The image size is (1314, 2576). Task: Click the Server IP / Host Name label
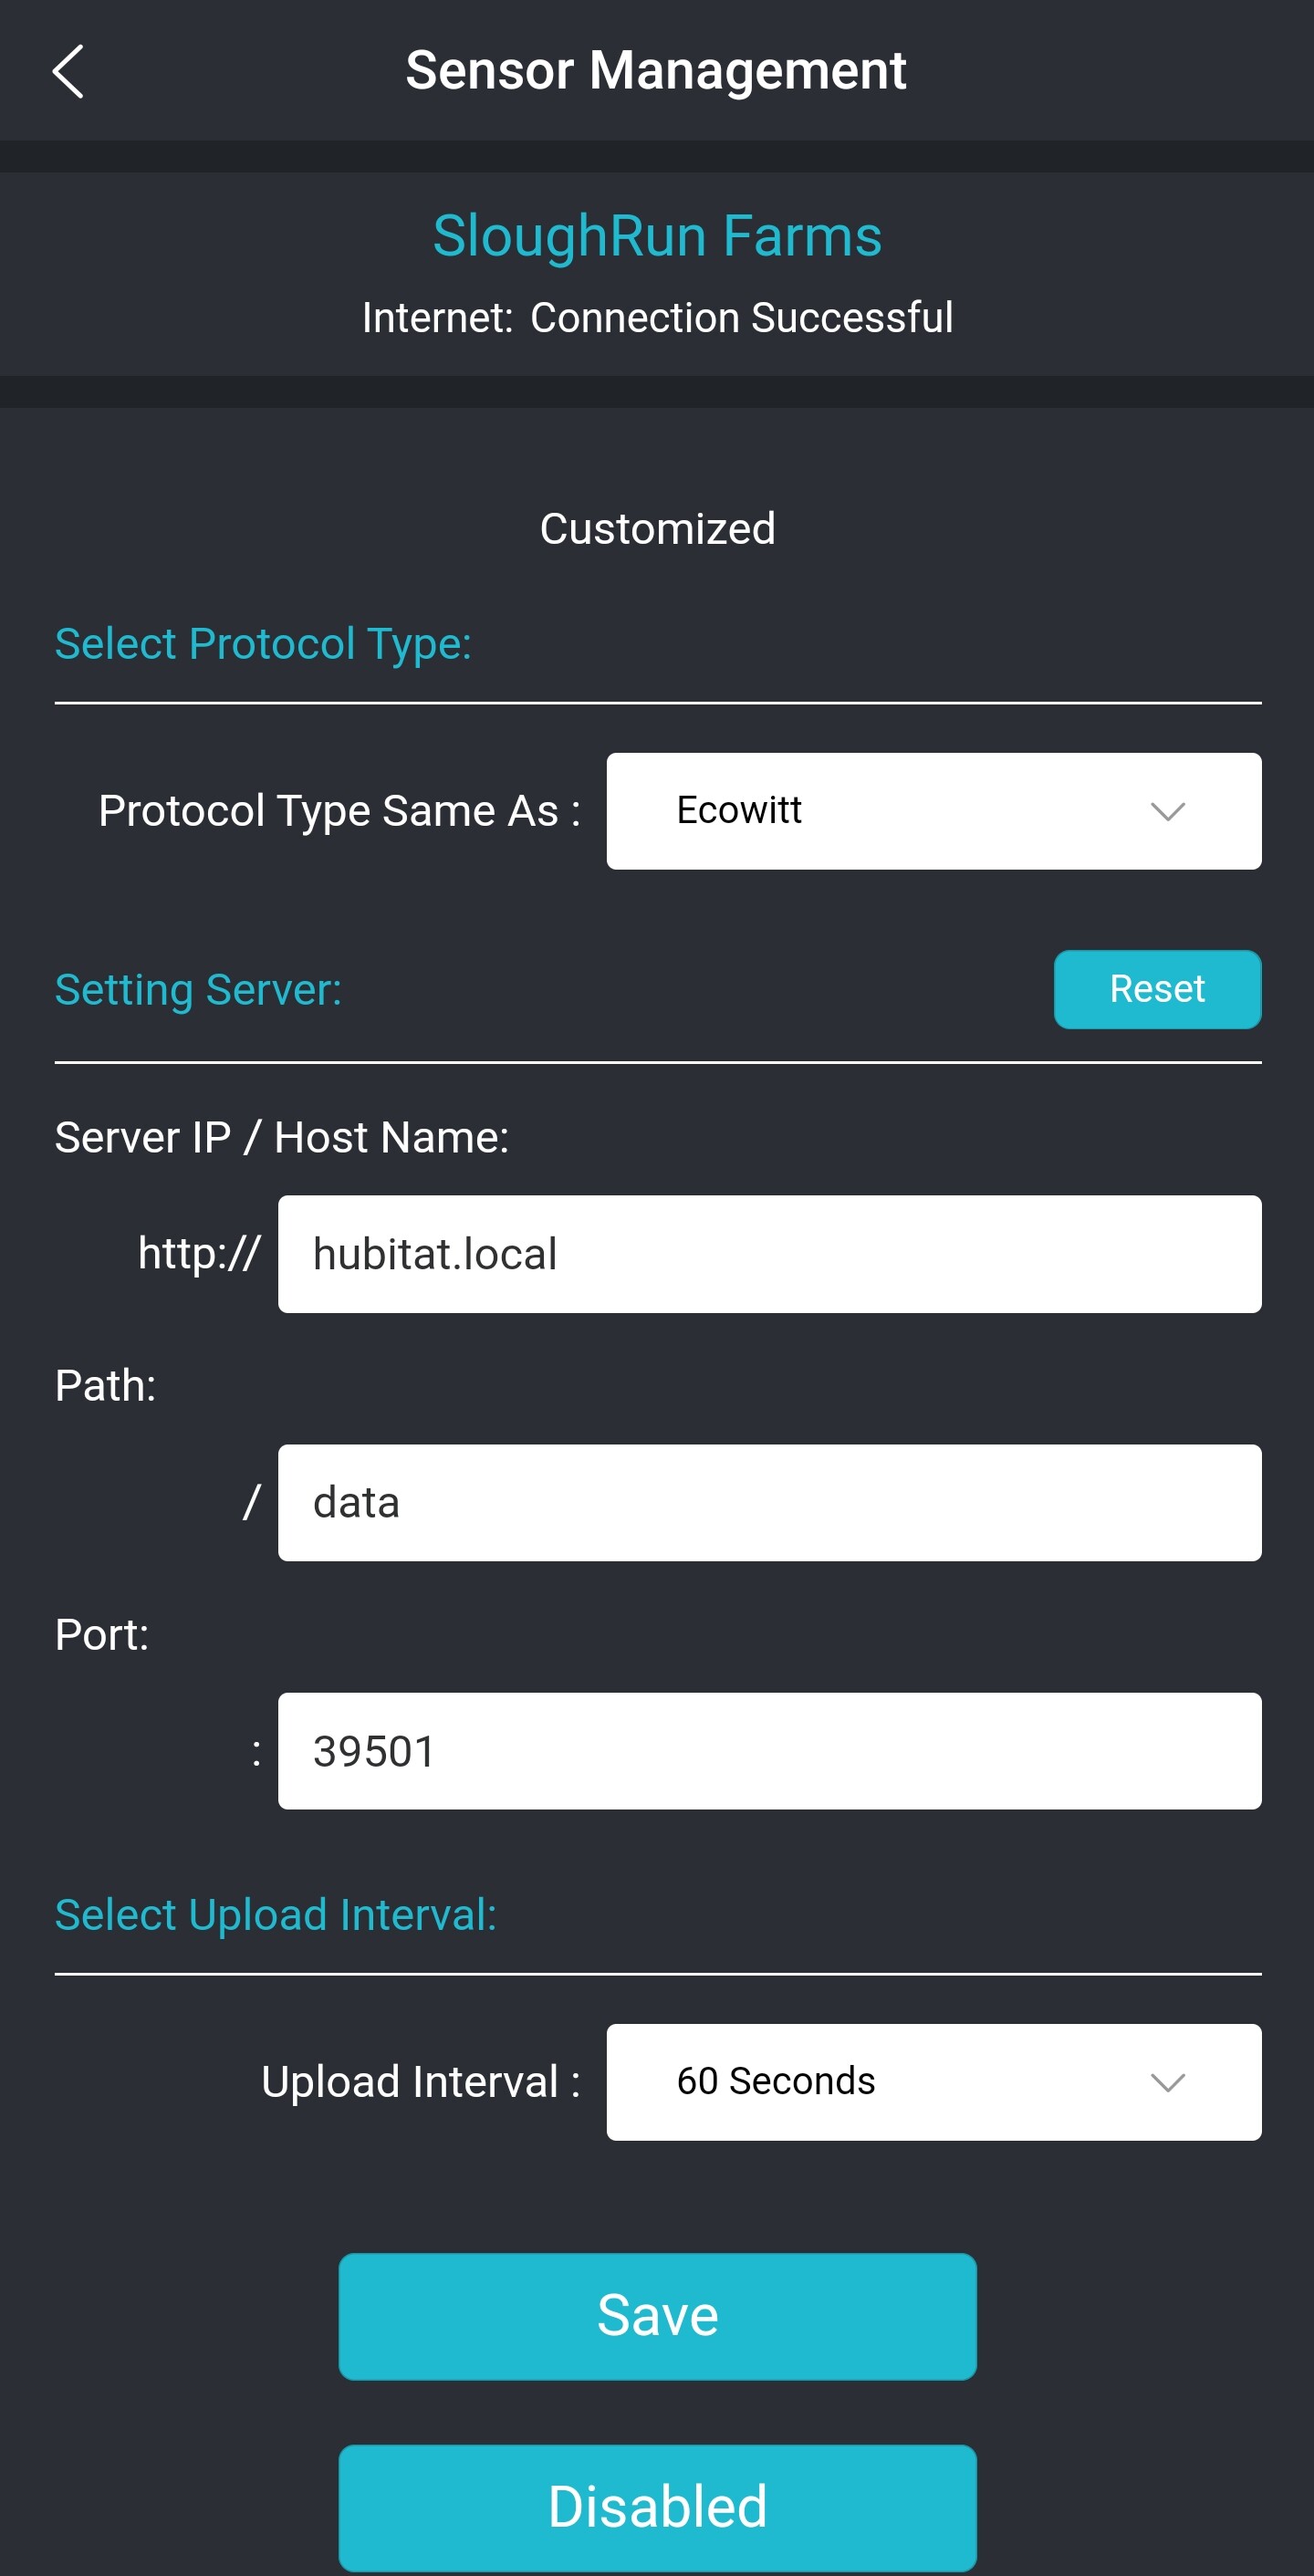pyautogui.click(x=282, y=1138)
